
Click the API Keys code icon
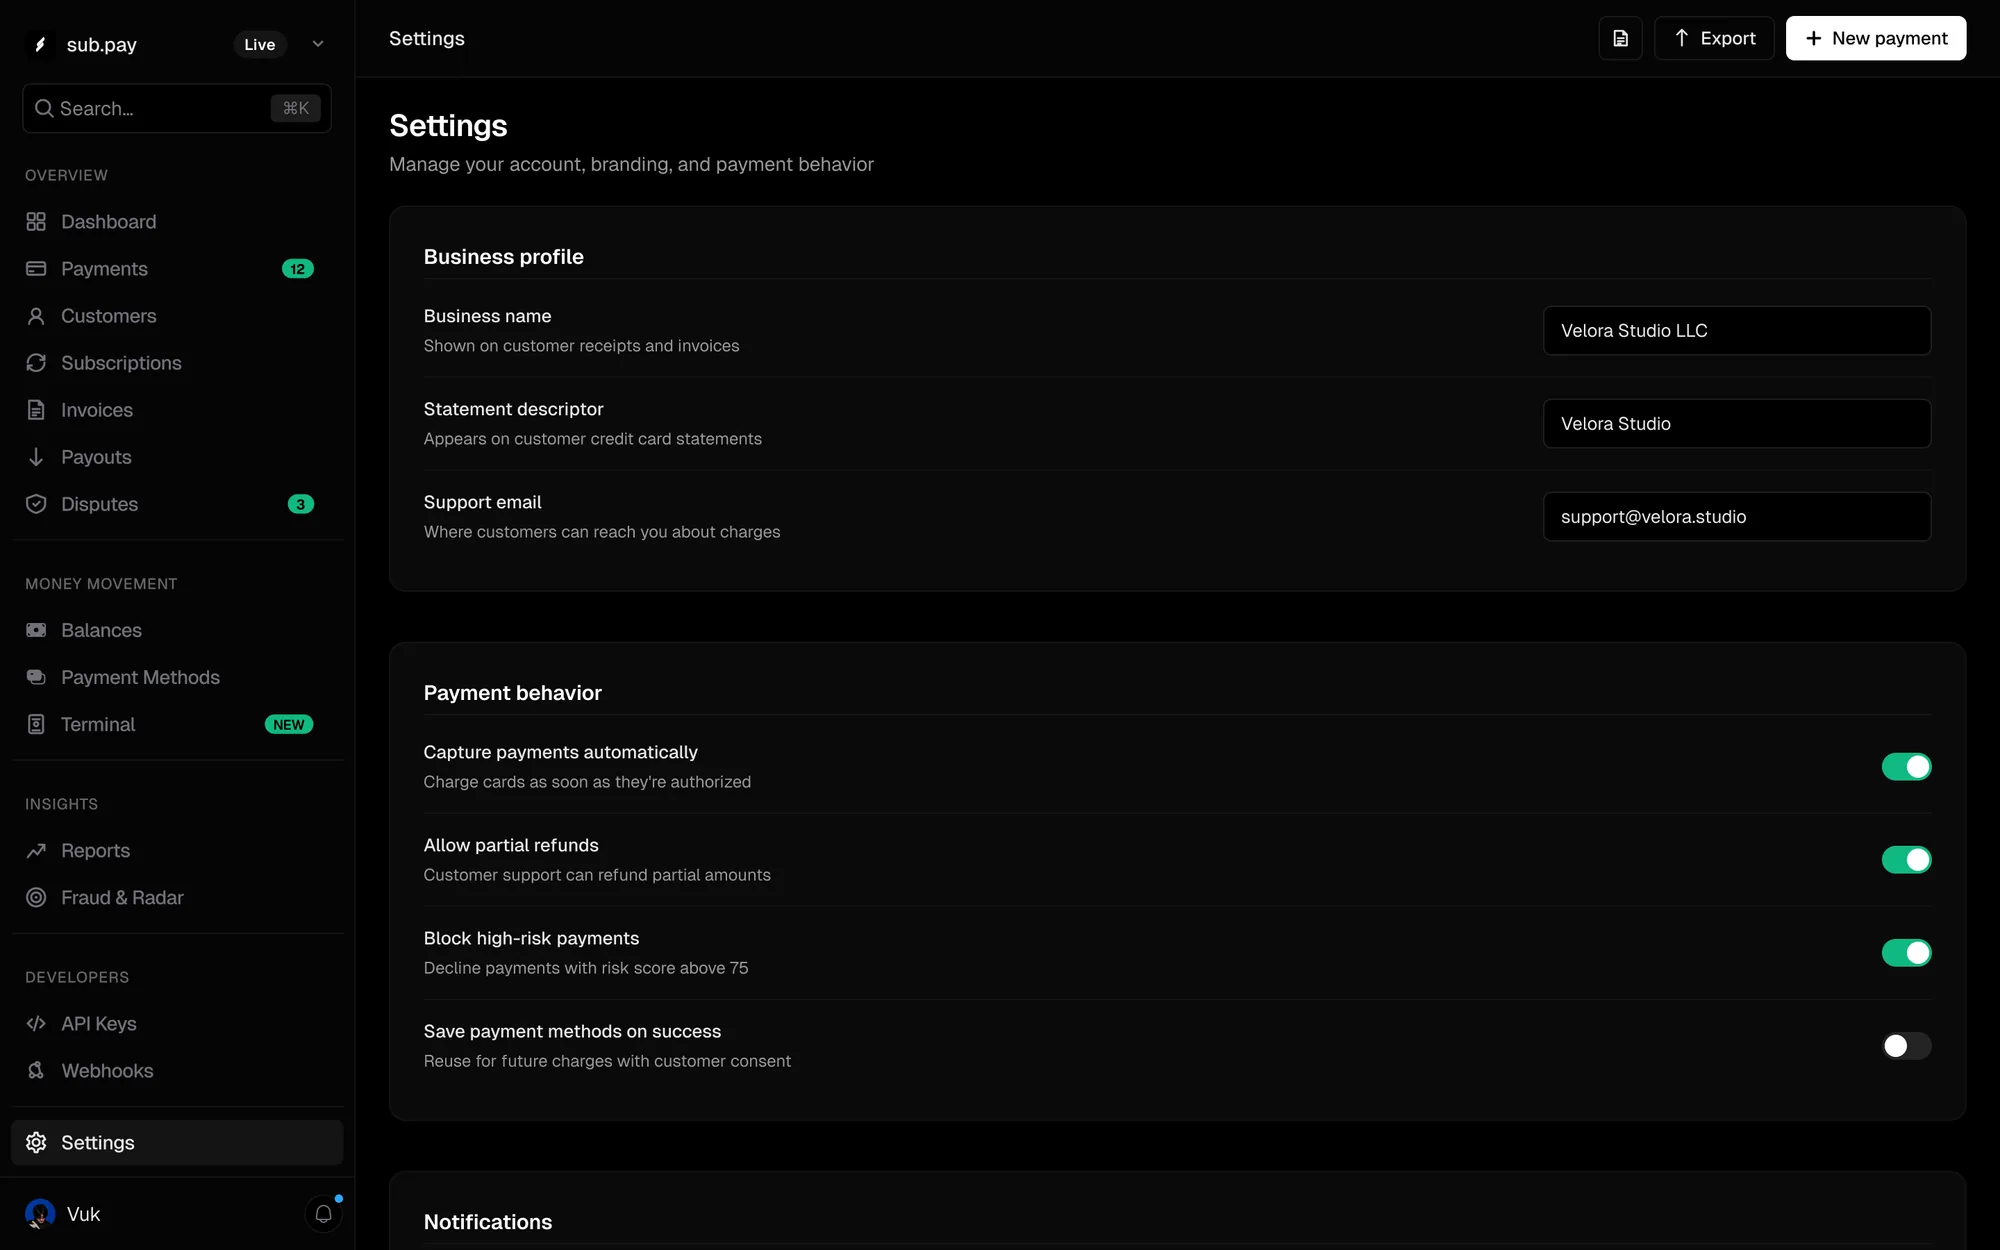tap(36, 1024)
